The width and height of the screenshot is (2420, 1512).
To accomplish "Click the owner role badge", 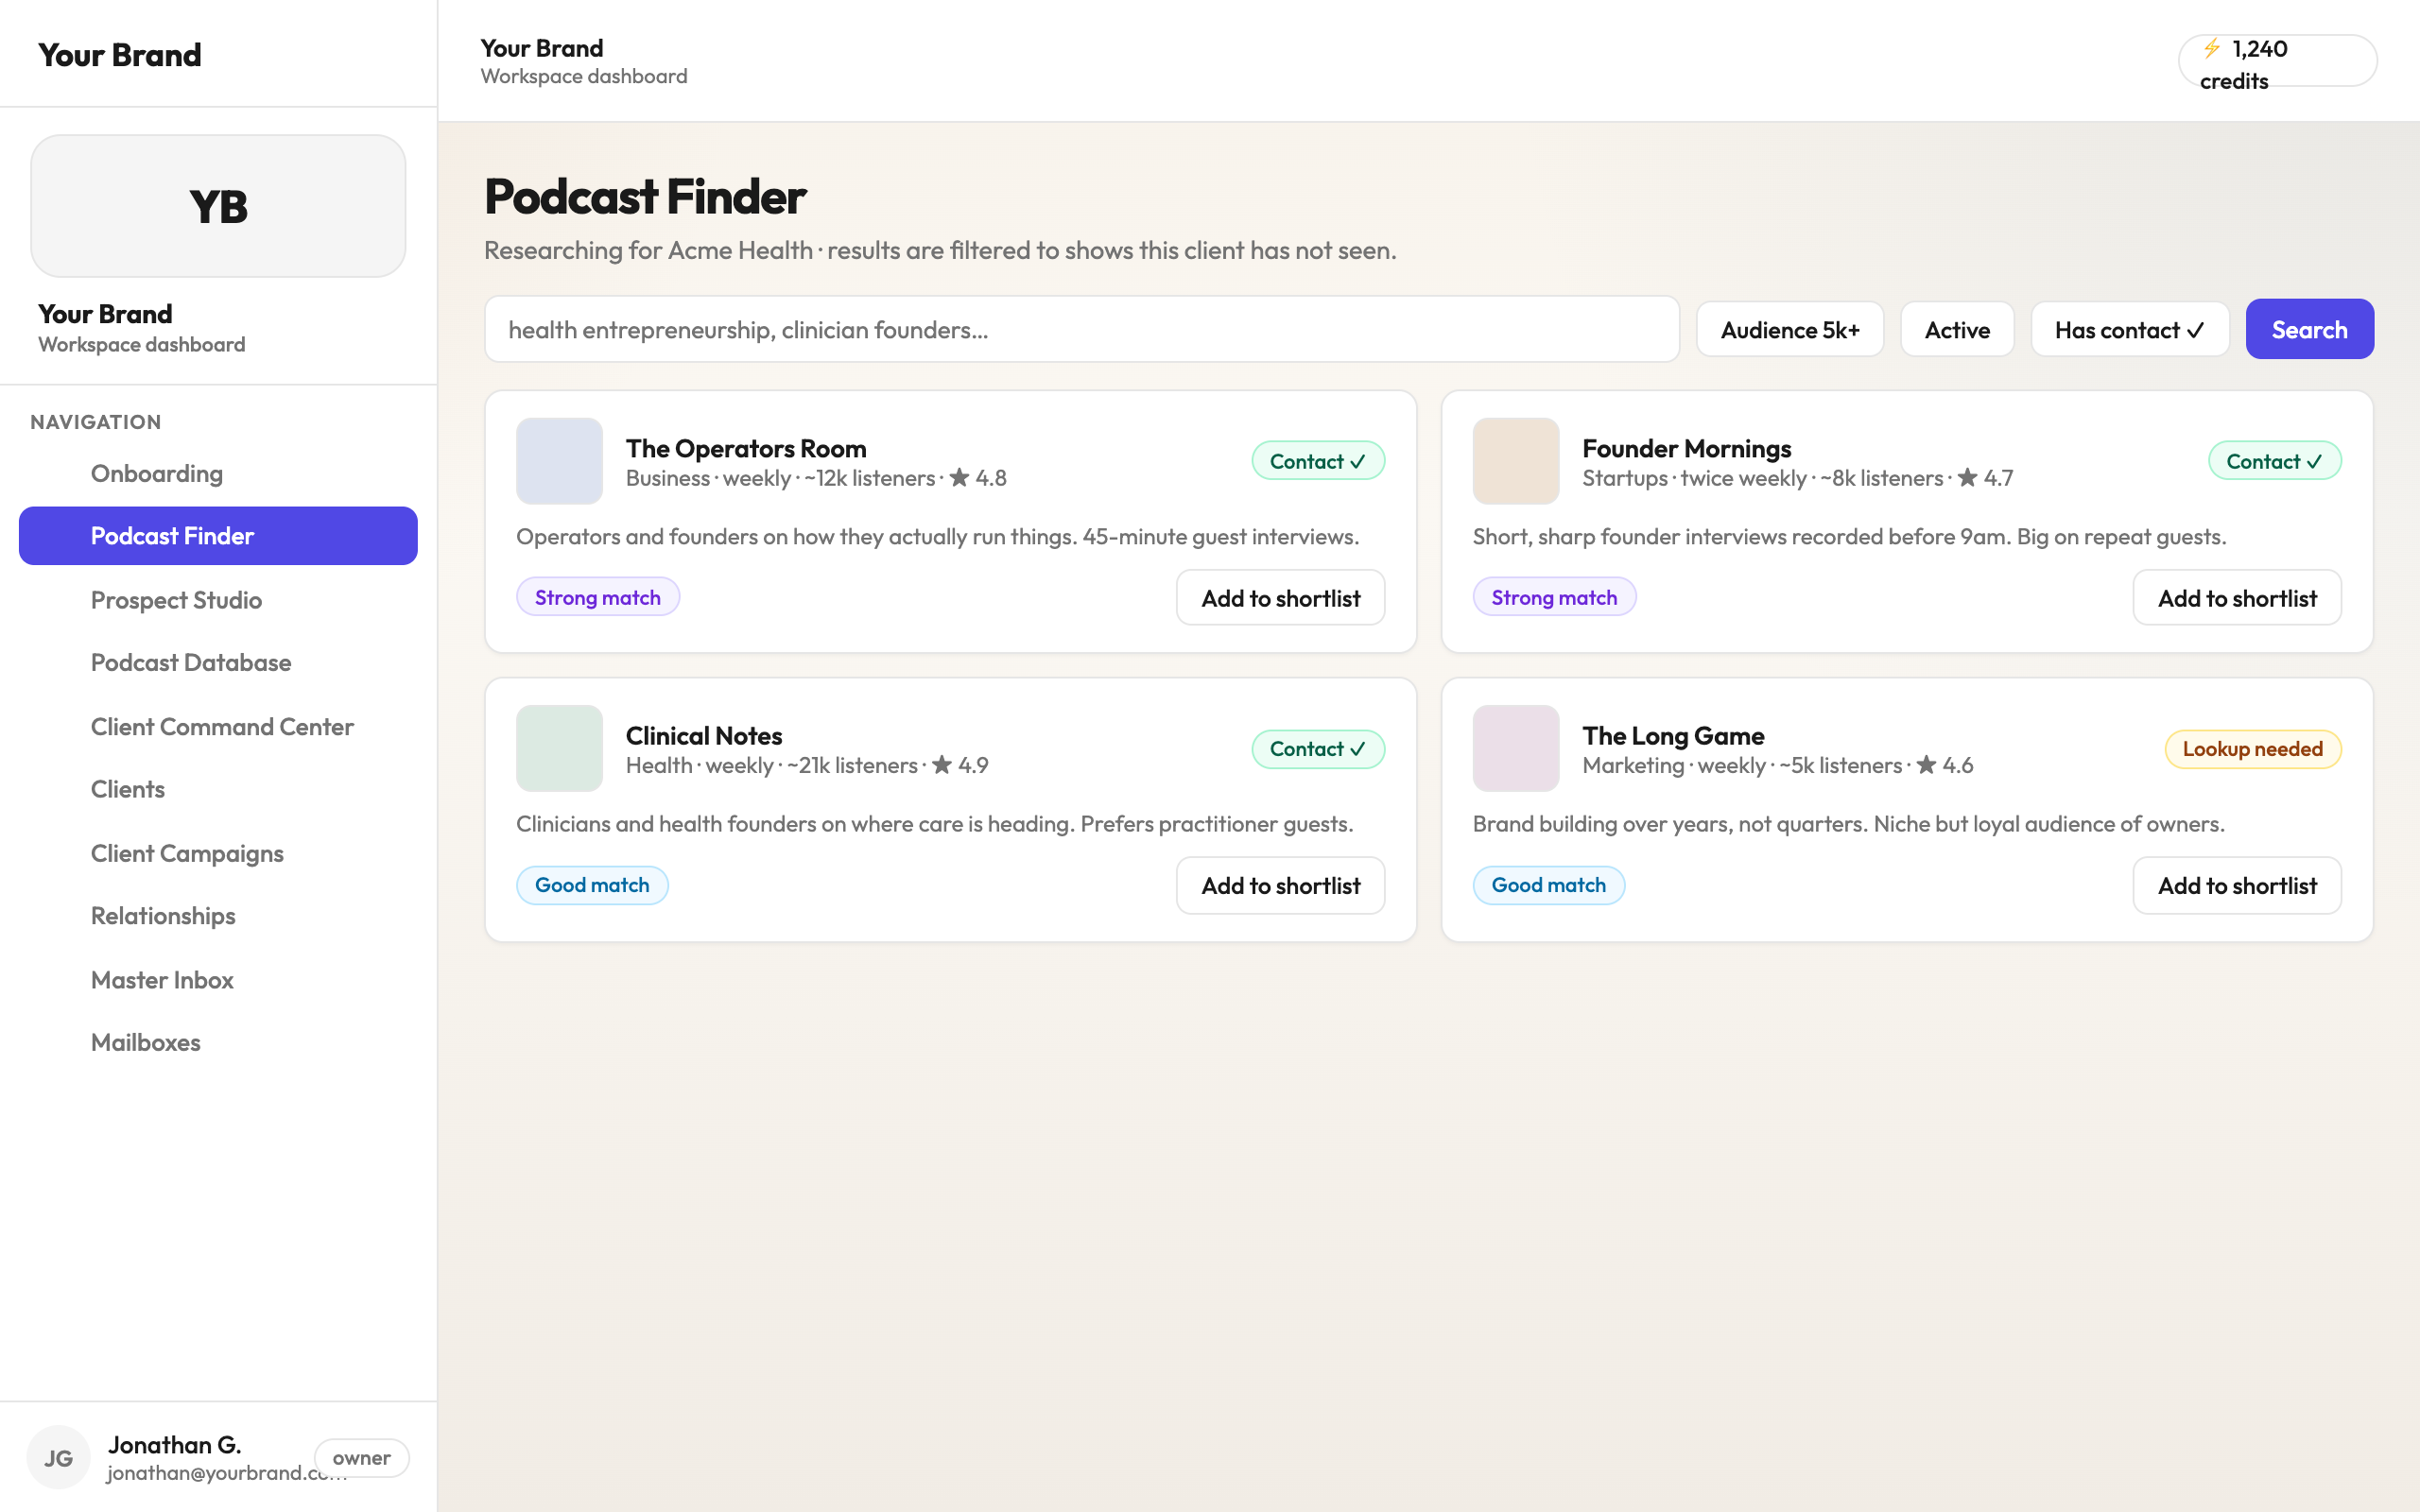I will click(361, 1457).
